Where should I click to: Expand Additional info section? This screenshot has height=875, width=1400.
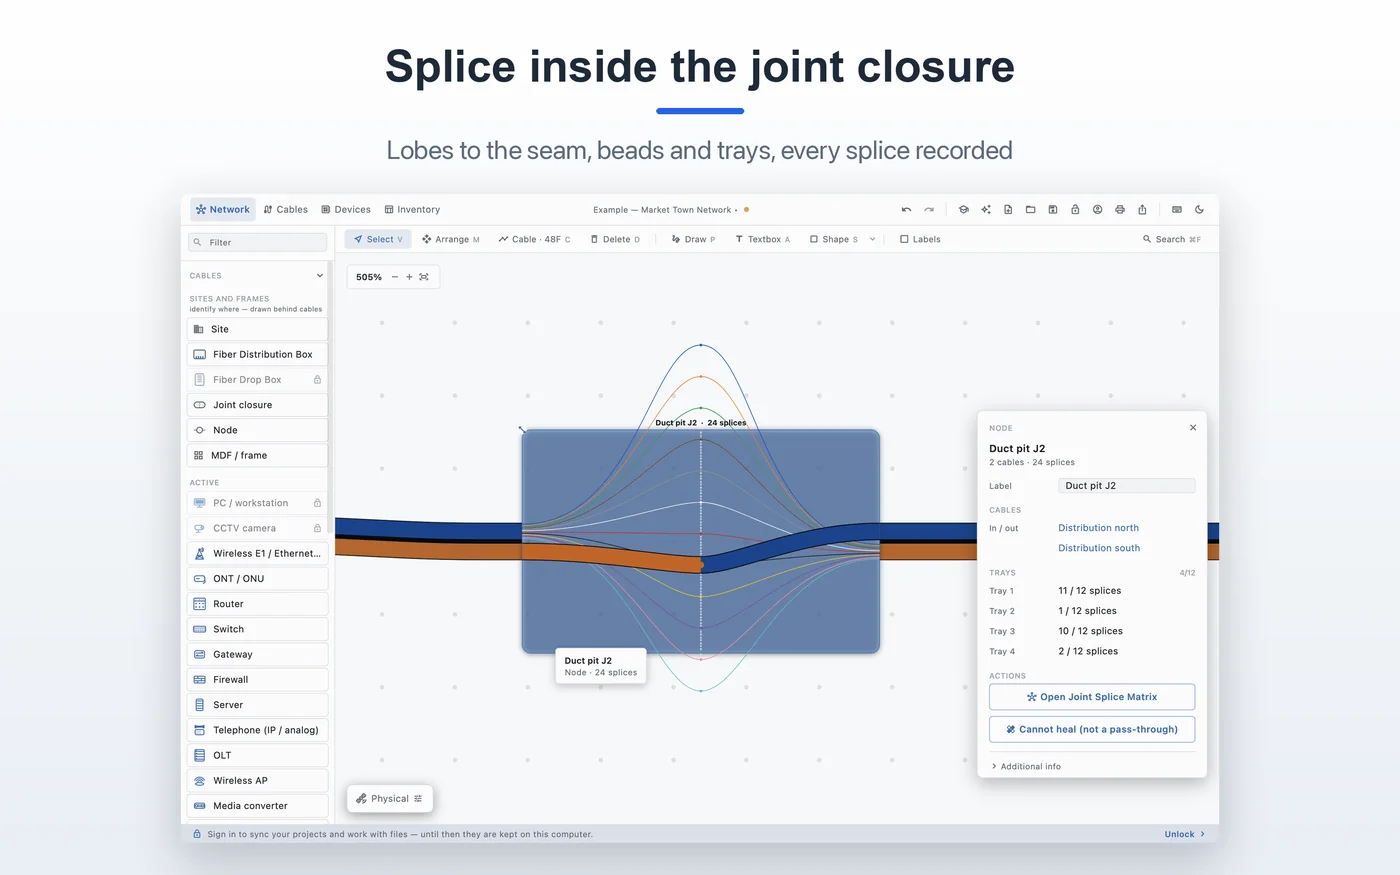[1026, 767]
